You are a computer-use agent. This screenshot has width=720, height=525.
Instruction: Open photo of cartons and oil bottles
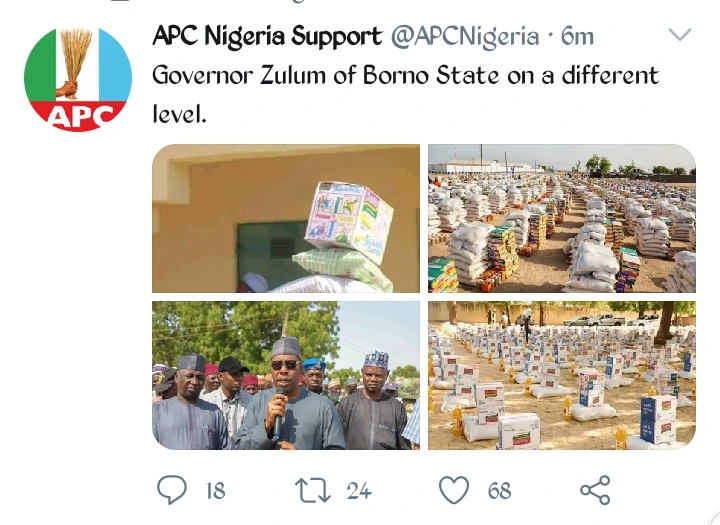coord(562,375)
